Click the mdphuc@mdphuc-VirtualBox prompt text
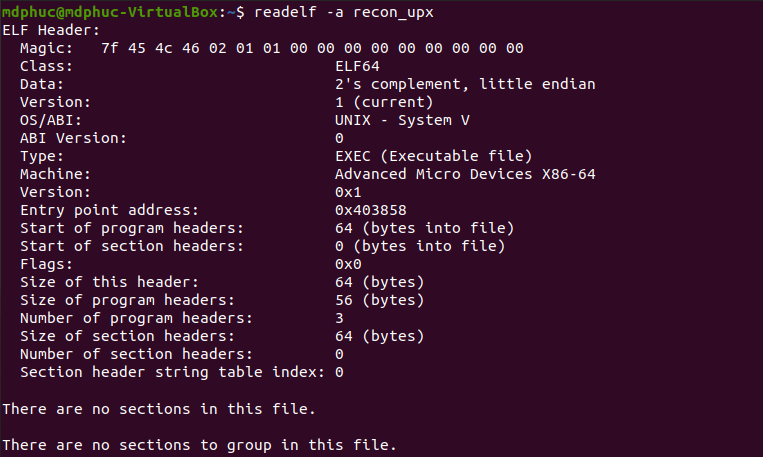The width and height of the screenshot is (763, 457). coord(110,12)
